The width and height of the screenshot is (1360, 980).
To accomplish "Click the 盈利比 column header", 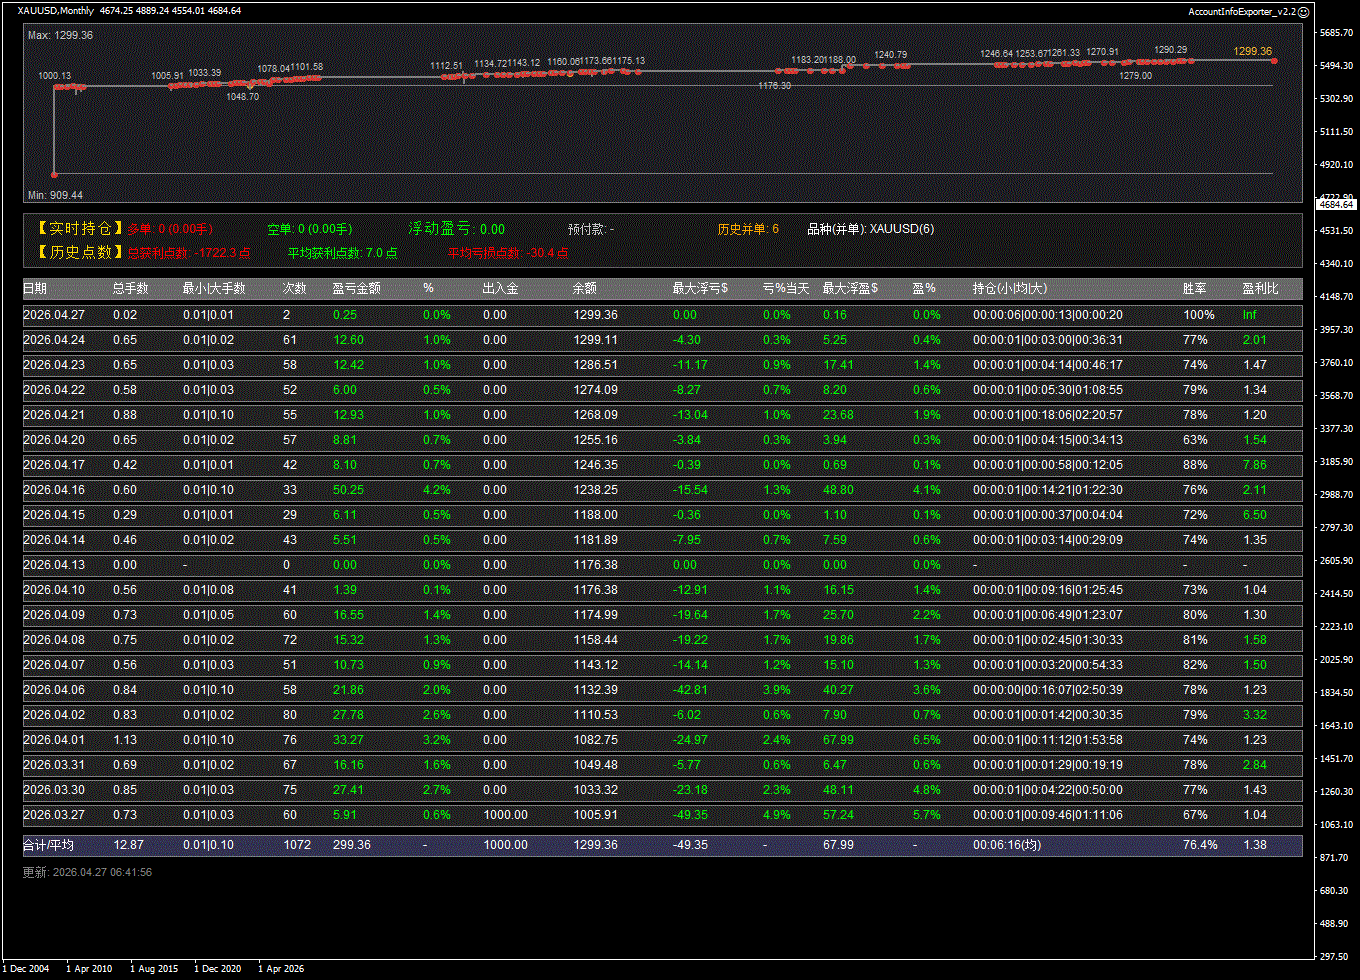I will pyautogui.click(x=1260, y=289).
